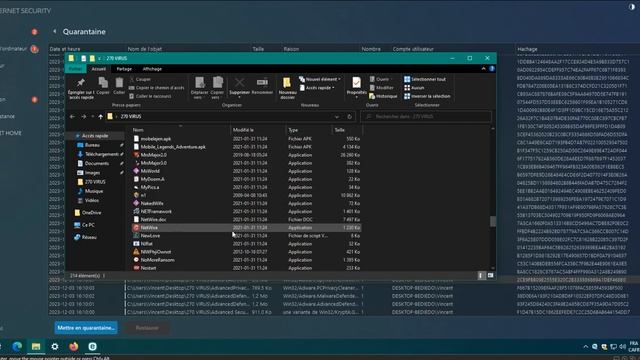
Task: Expand Nouvel élément dropdown
Action: click(340, 79)
